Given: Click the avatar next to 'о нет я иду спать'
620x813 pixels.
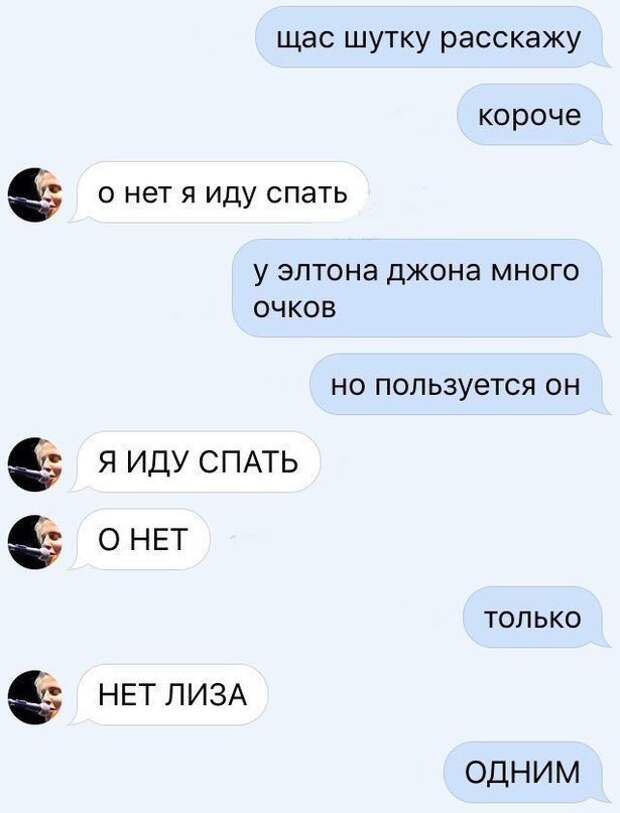Looking at the screenshot, I should 35,195.
